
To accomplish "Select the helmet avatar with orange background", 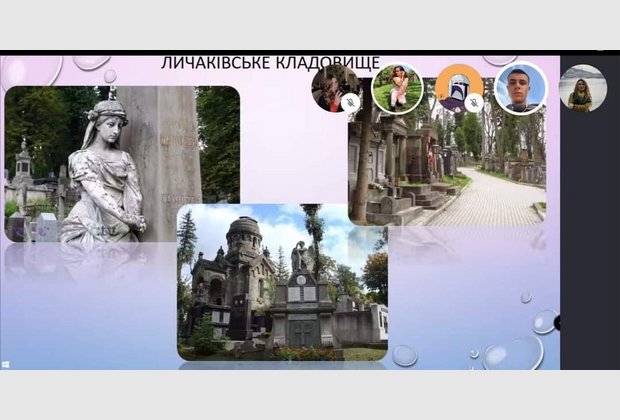I will click(459, 89).
